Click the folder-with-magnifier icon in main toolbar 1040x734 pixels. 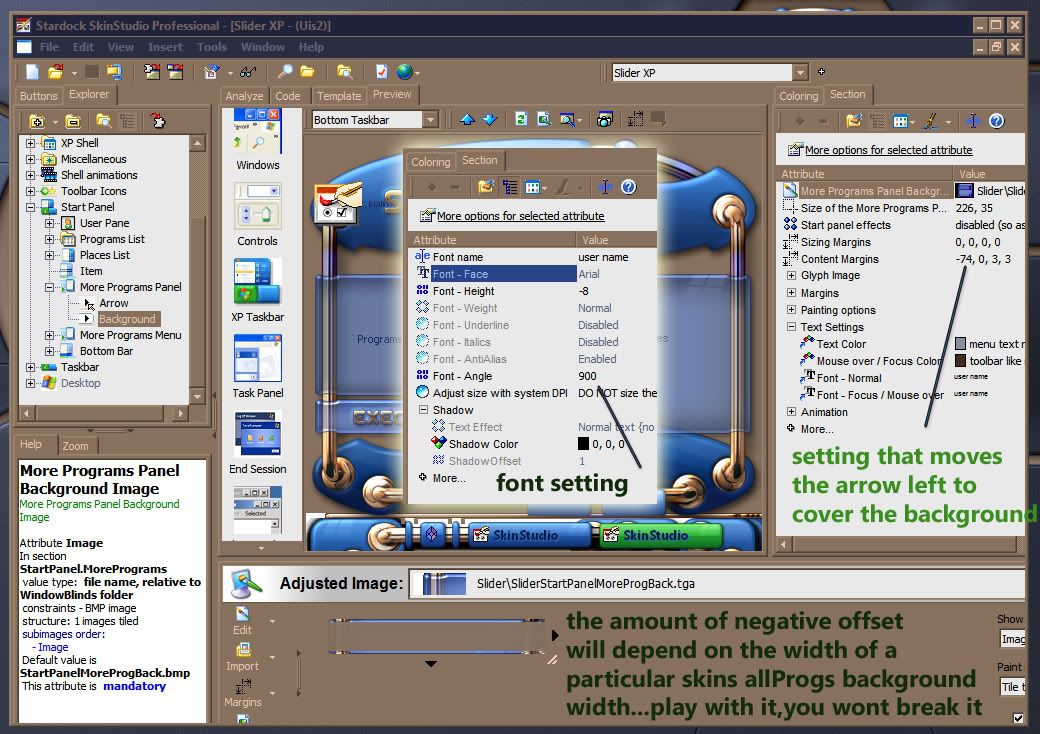point(344,72)
